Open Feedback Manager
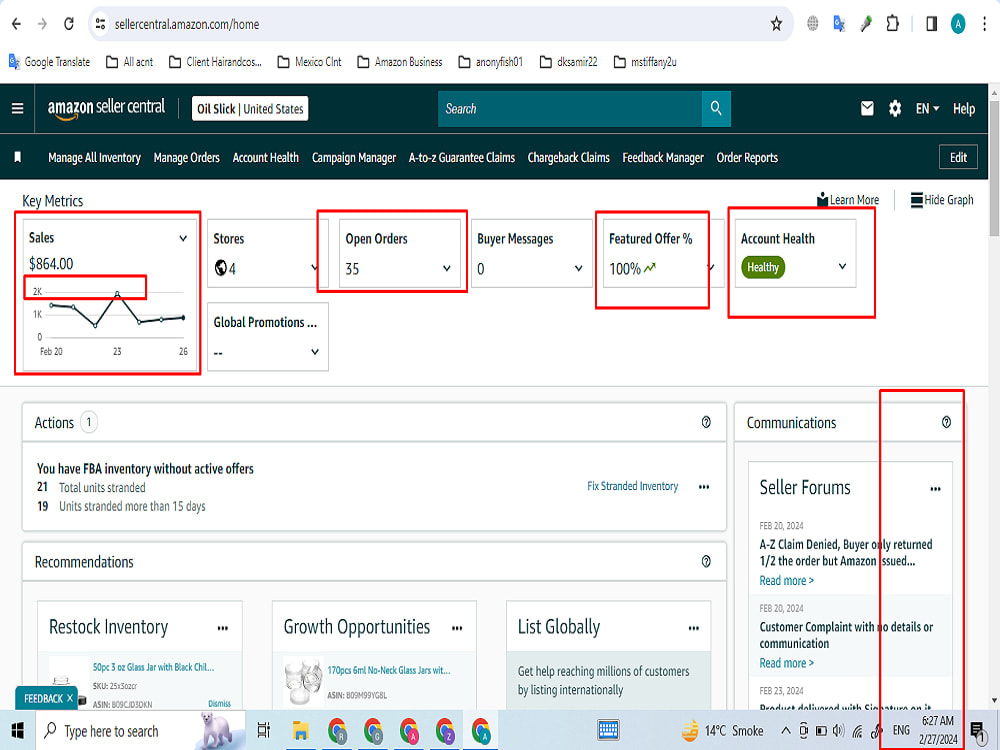The height and width of the screenshot is (750, 1000). [663, 158]
